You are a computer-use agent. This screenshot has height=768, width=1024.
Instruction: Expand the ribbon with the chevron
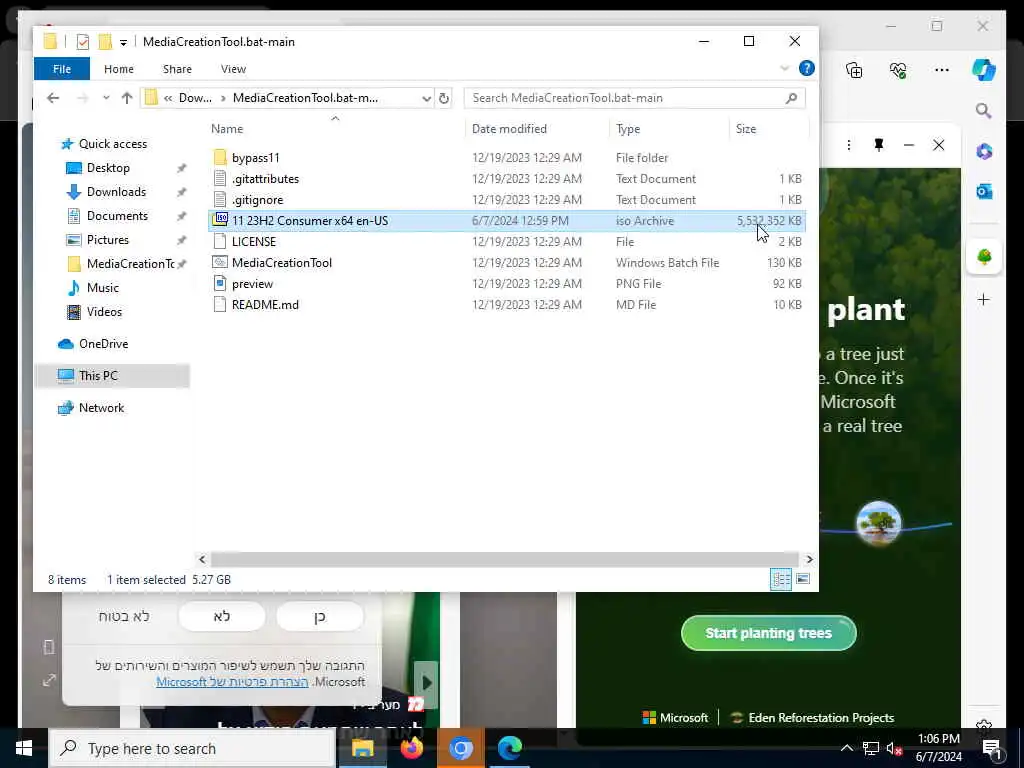(x=784, y=68)
